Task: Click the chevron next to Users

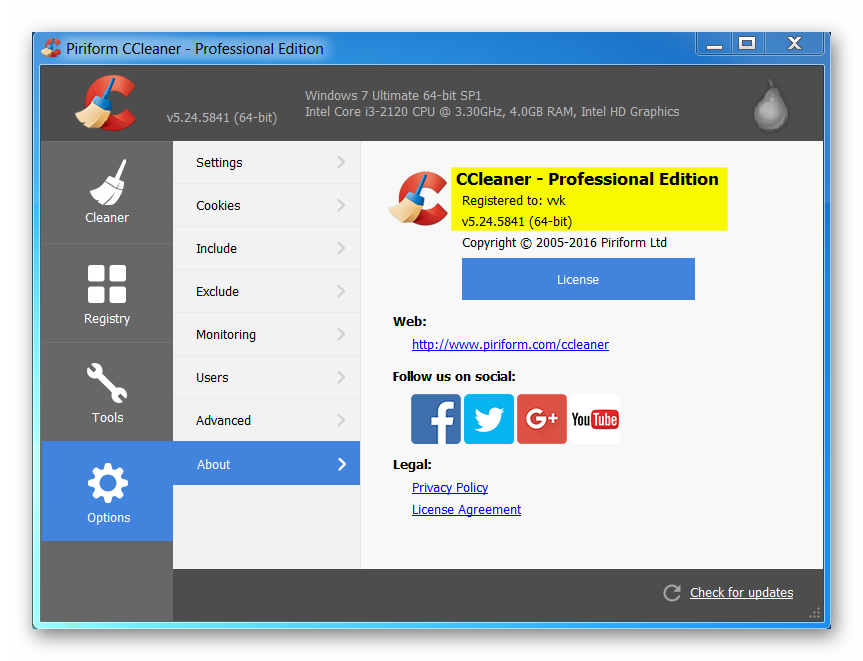Action: (x=341, y=377)
